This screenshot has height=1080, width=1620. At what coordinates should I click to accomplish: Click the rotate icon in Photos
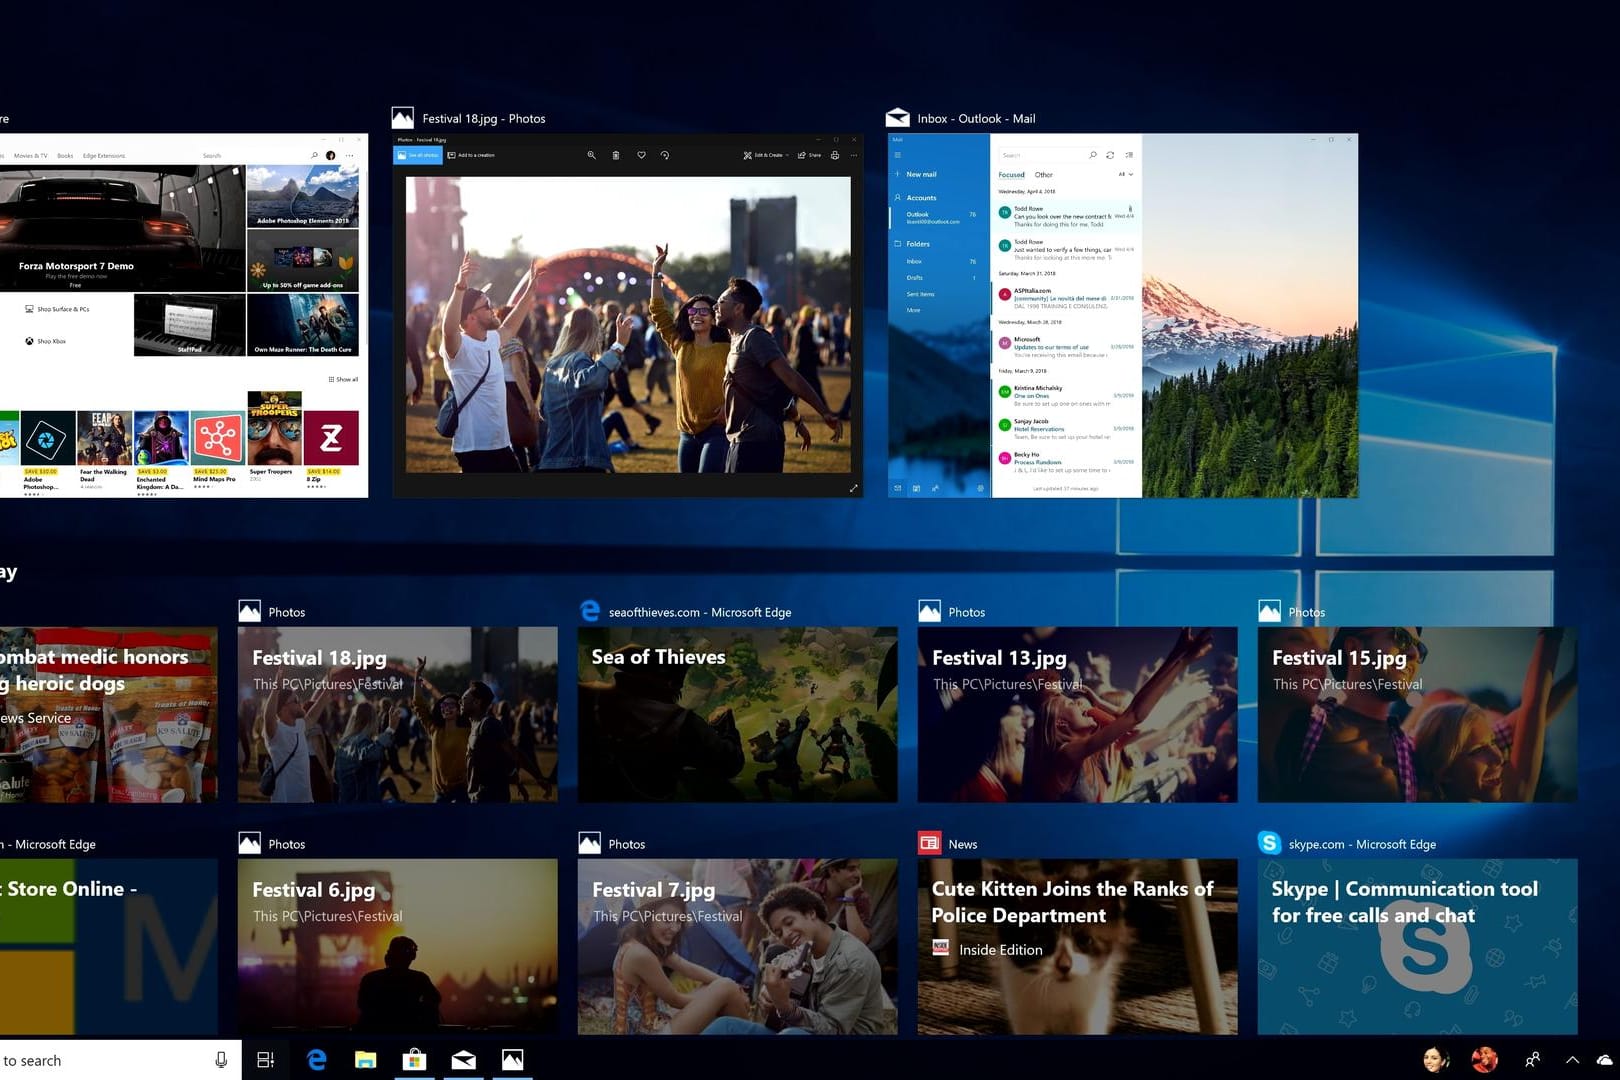[x=665, y=155]
